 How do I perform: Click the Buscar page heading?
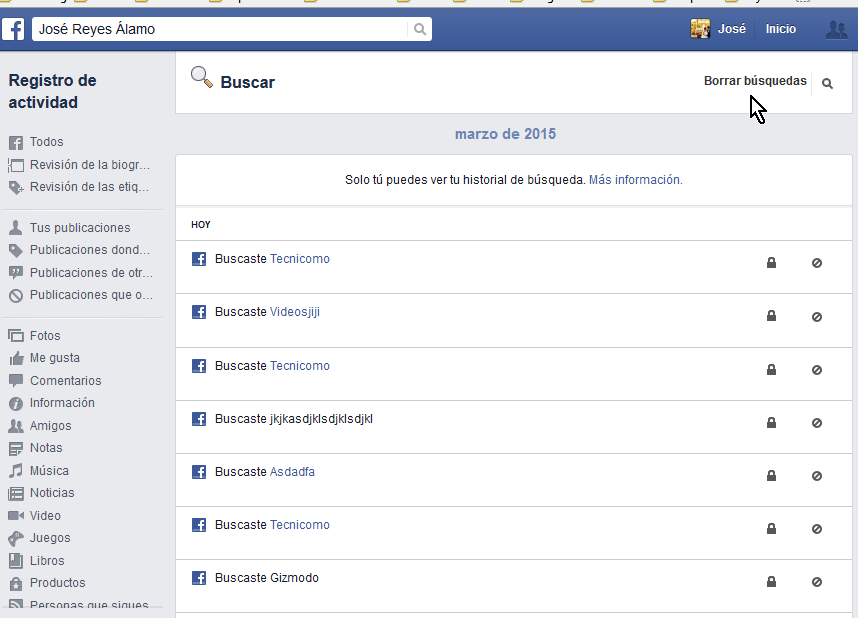pyautogui.click(x=247, y=82)
